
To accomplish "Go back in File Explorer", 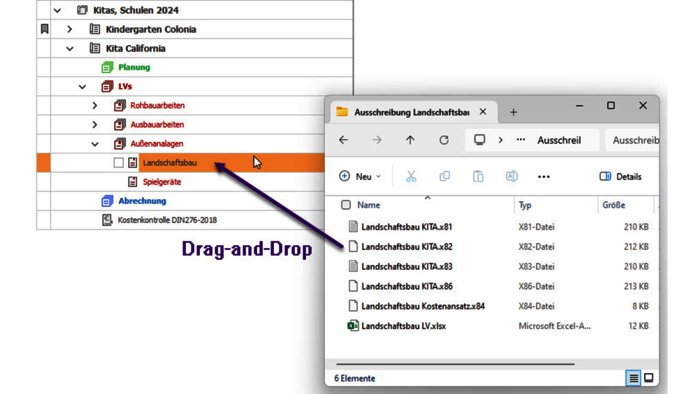I will 343,140.
